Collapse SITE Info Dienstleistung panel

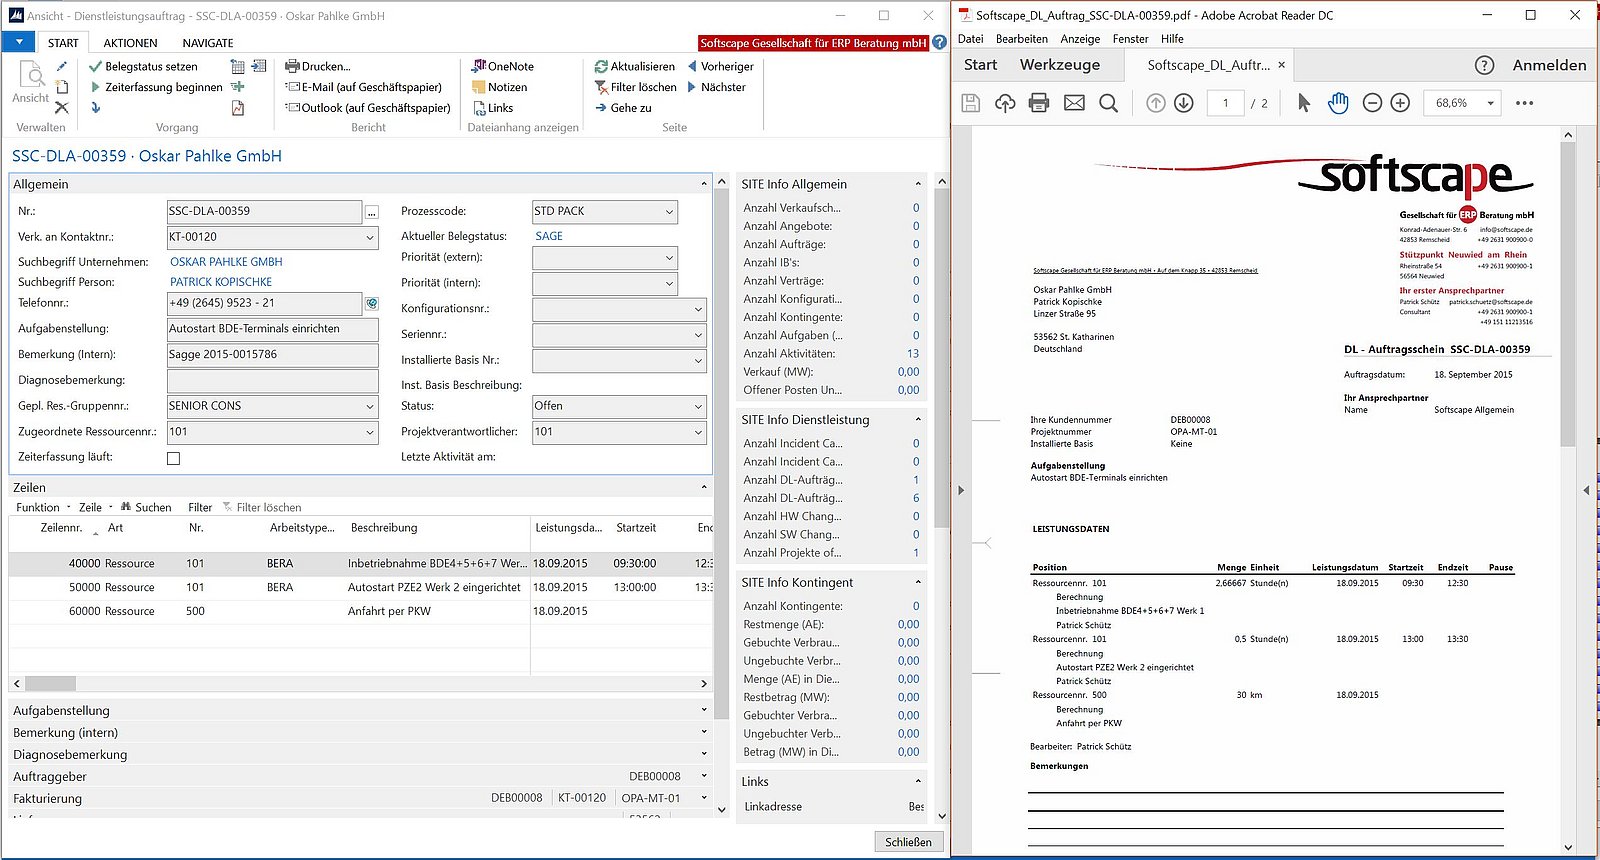point(918,420)
